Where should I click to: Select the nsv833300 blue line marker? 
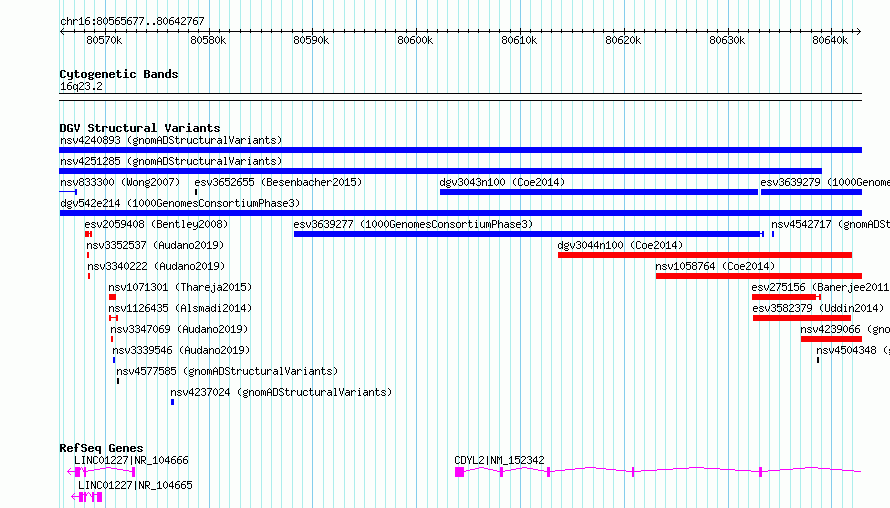(68, 192)
